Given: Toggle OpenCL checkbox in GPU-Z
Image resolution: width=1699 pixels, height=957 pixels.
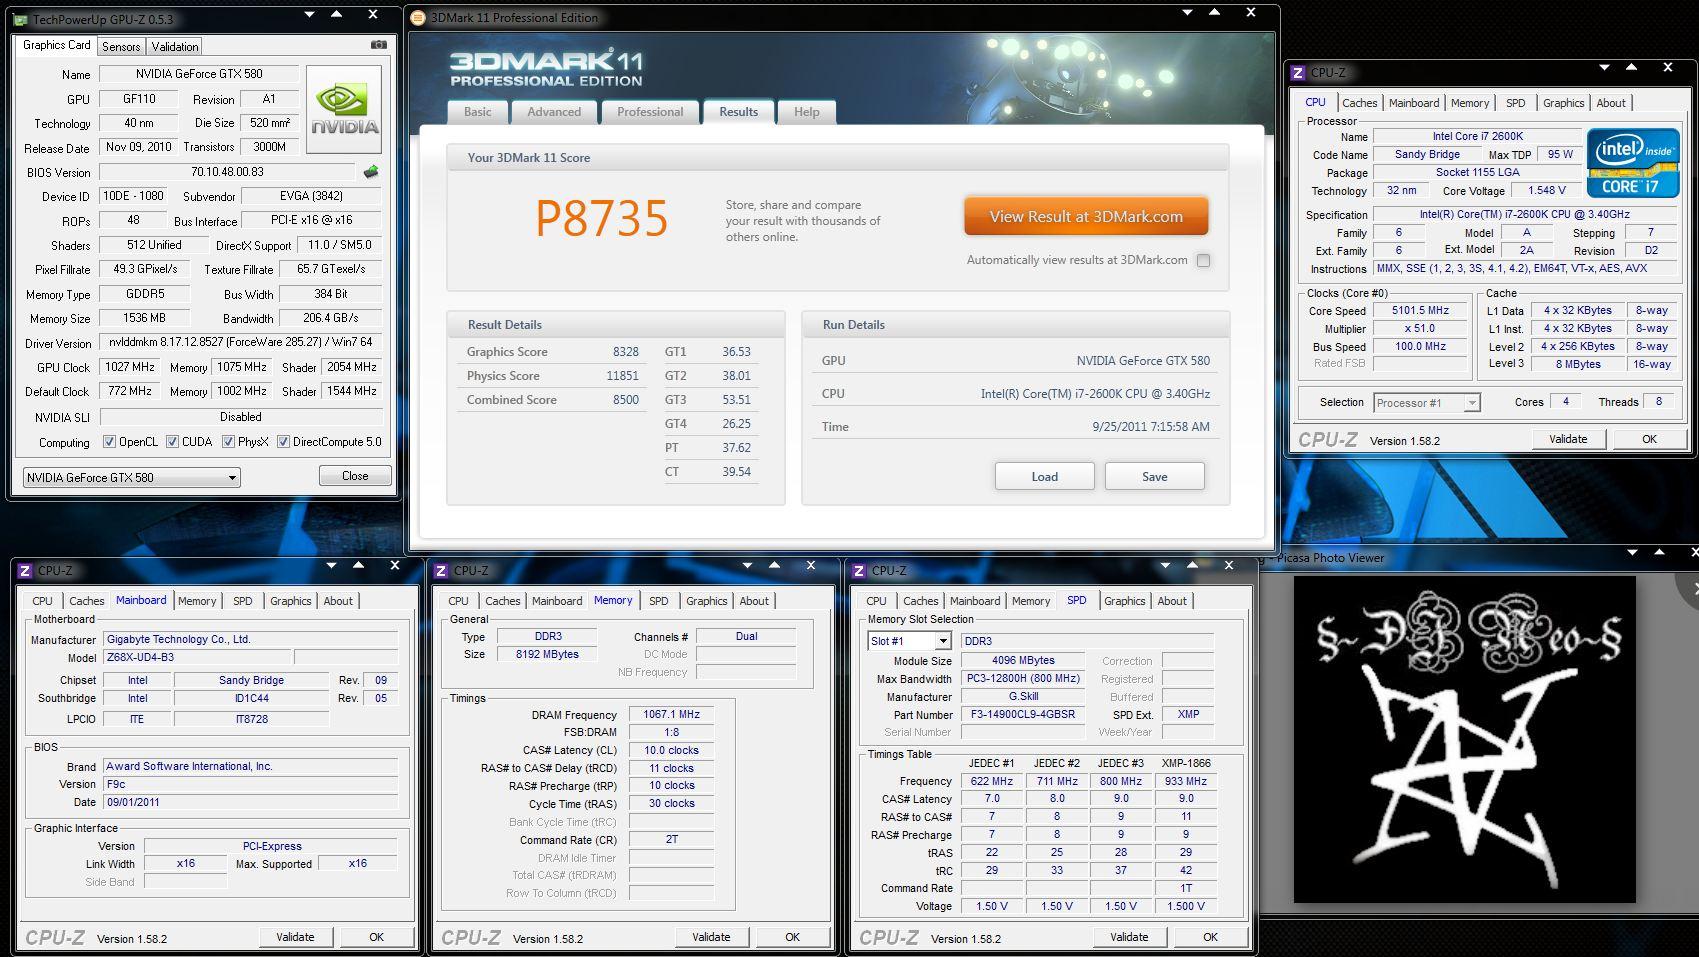Looking at the screenshot, I should [x=109, y=442].
